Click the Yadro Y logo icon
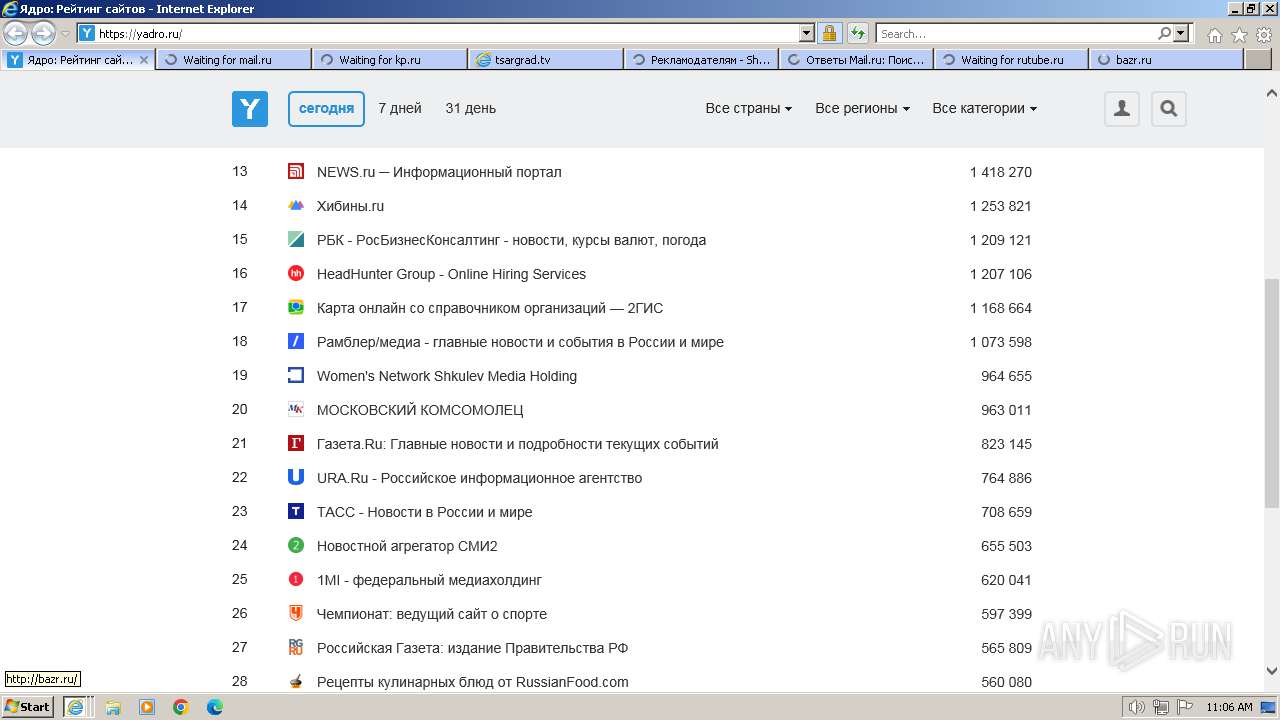The width and height of the screenshot is (1280, 720). point(250,109)
